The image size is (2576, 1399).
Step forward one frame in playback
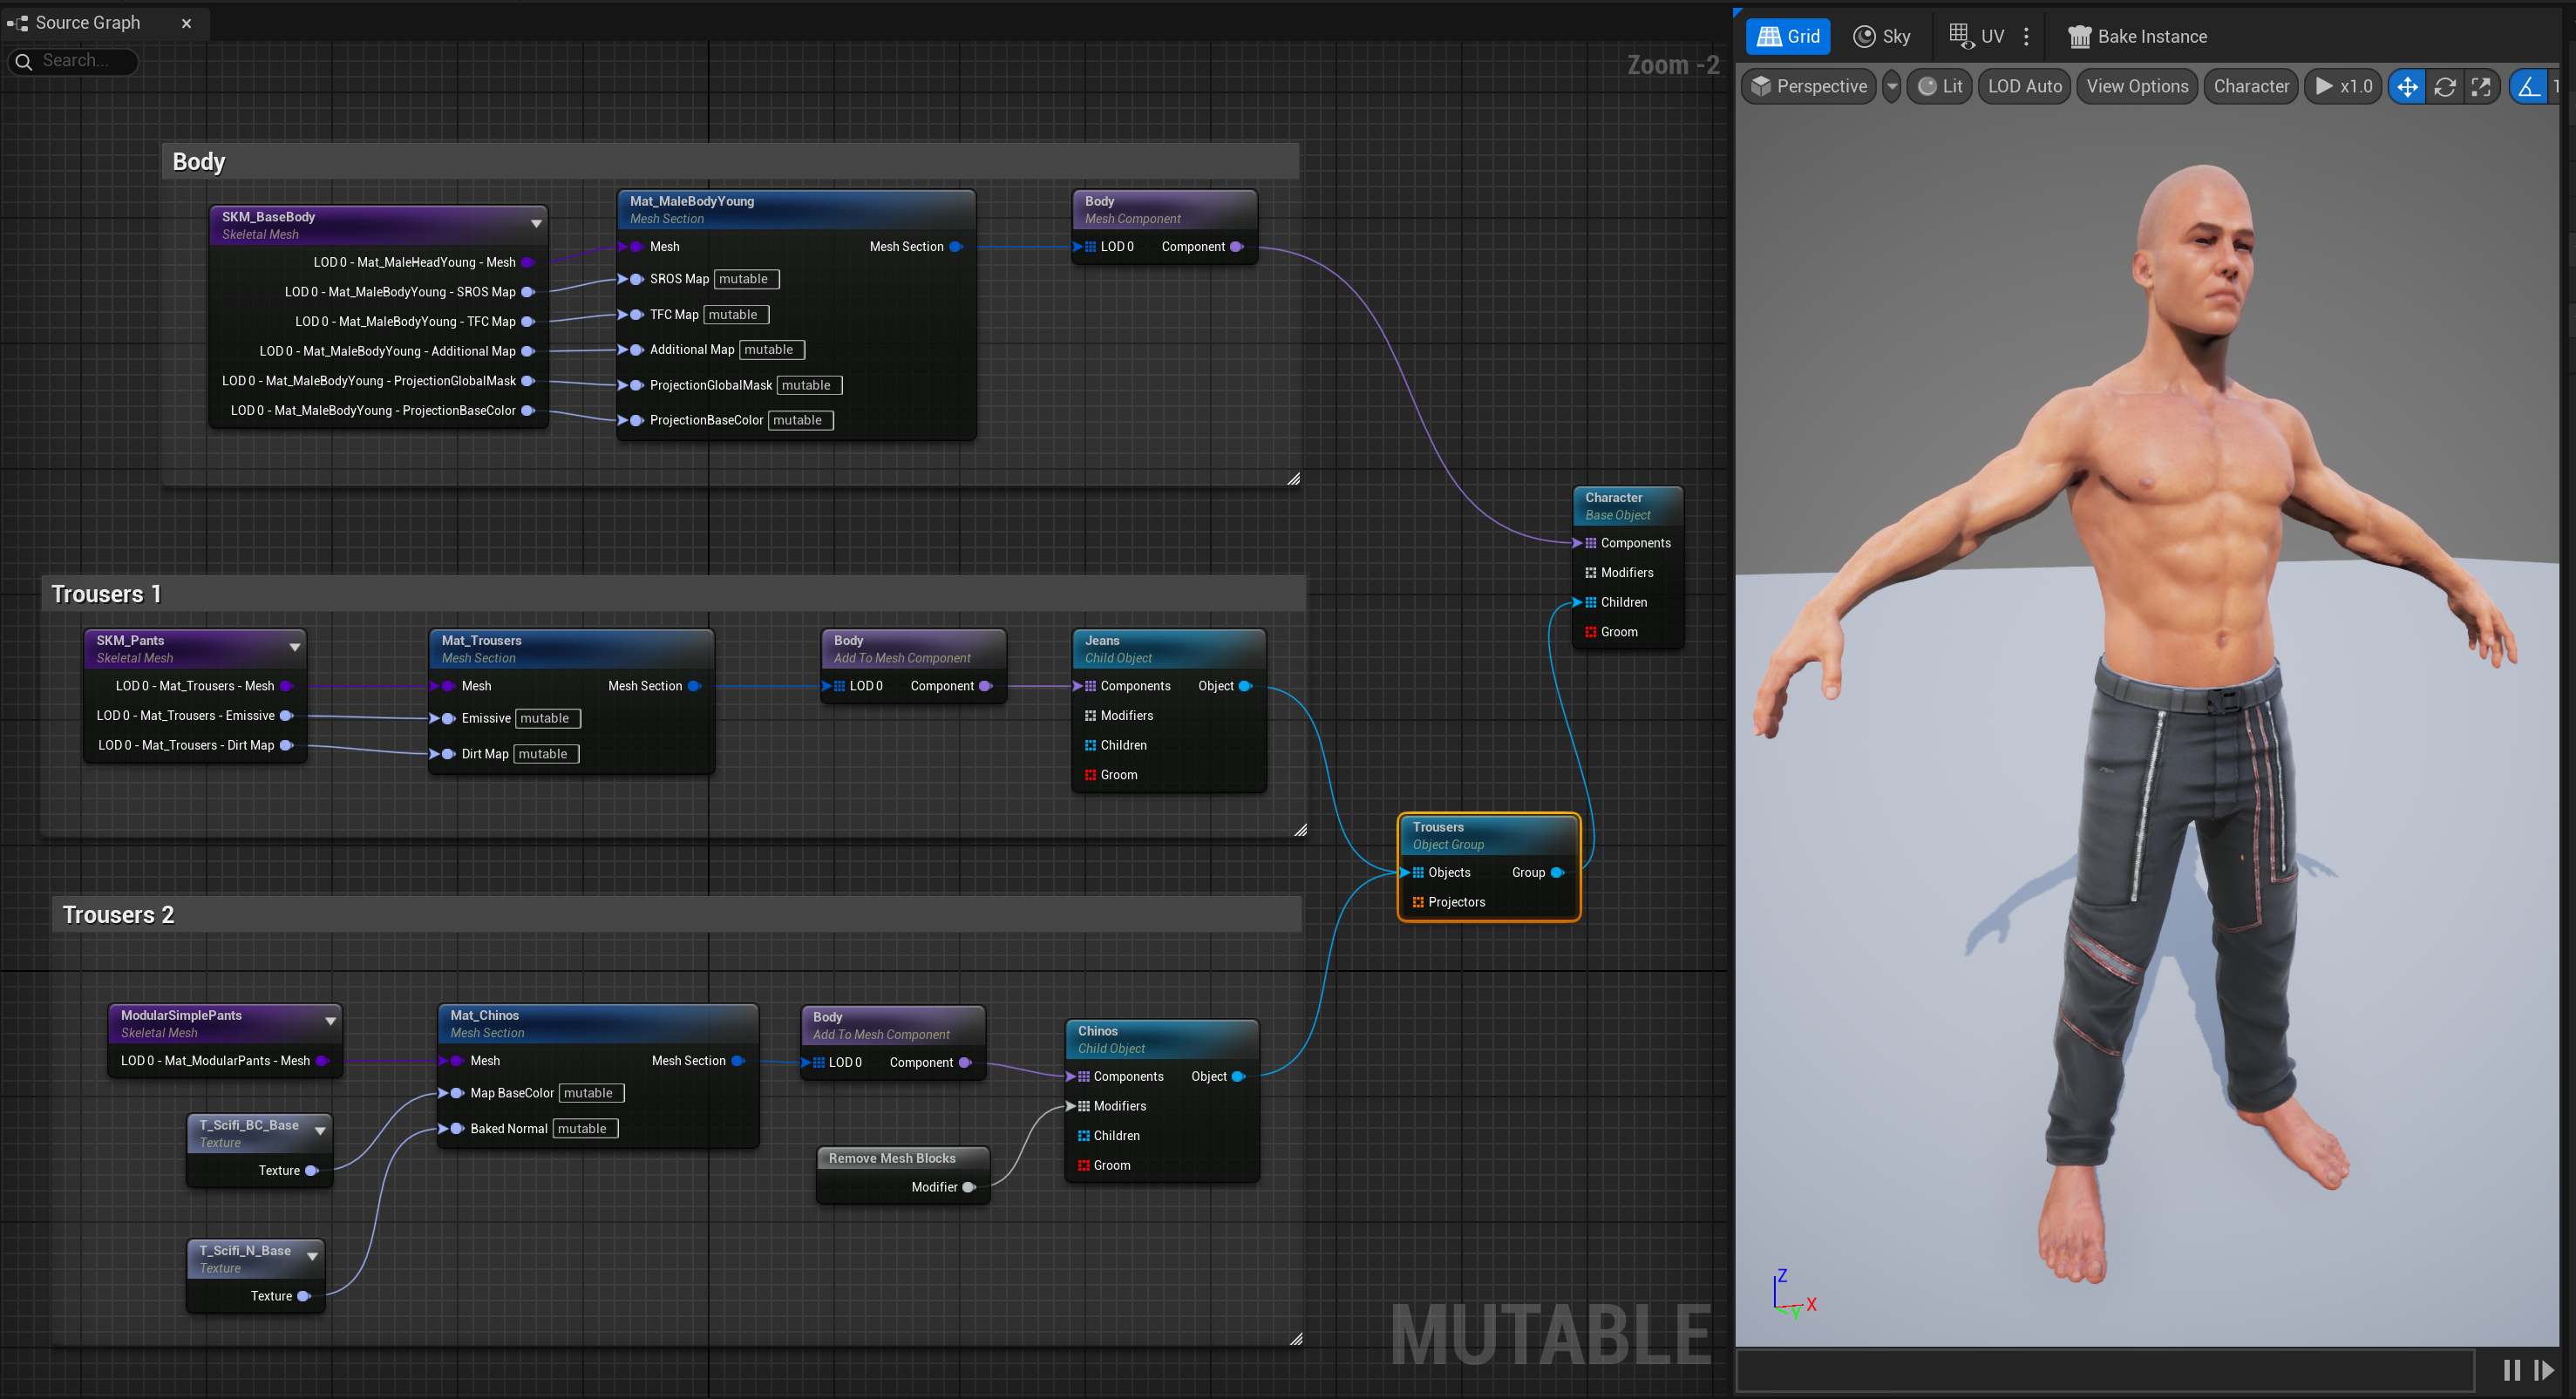[2543, 1370]
